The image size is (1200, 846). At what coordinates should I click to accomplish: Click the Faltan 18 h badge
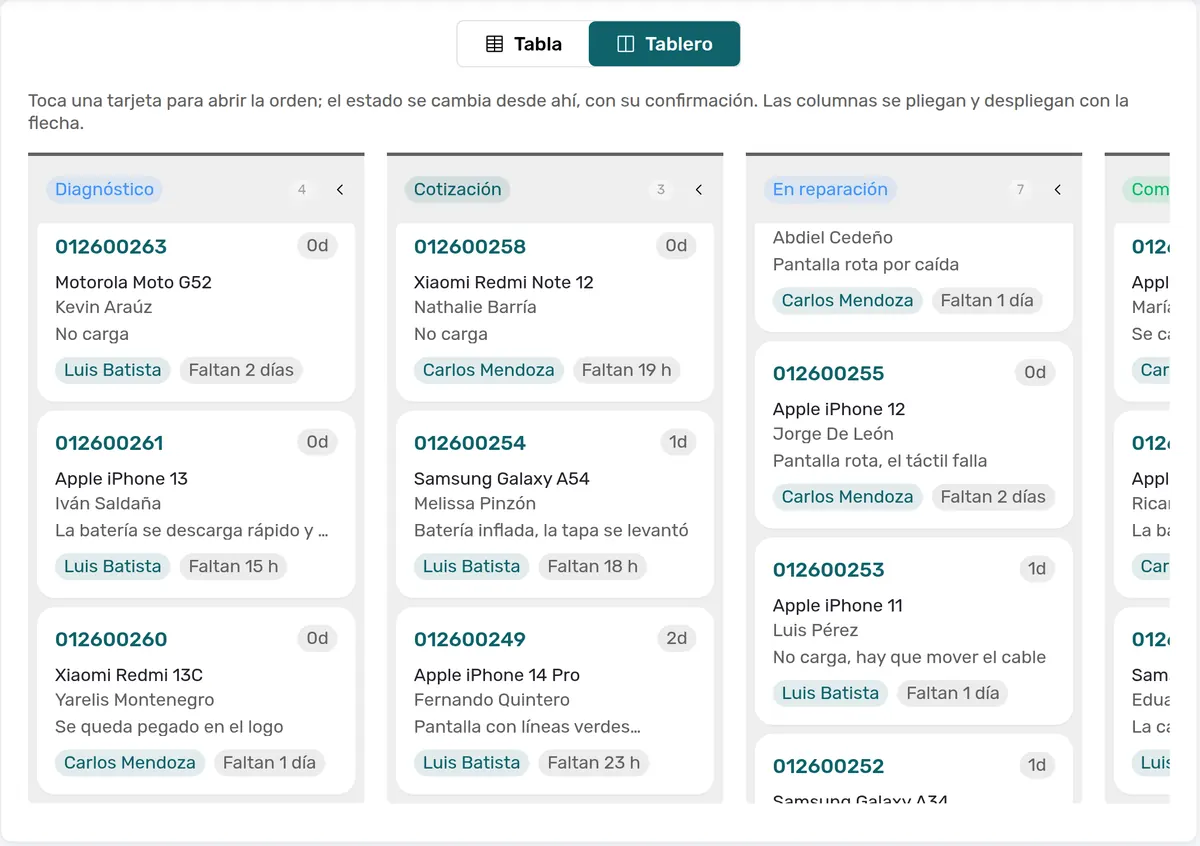pos(593,566)
